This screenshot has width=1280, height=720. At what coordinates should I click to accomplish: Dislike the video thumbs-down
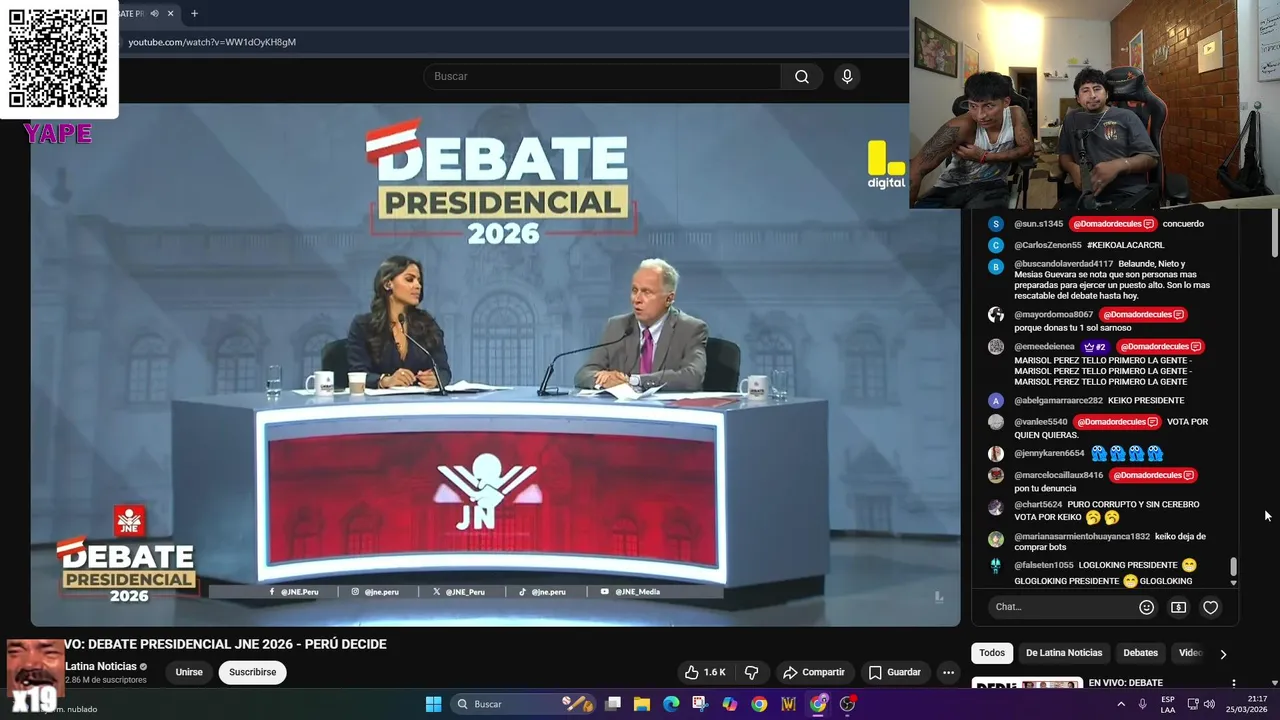752,672
